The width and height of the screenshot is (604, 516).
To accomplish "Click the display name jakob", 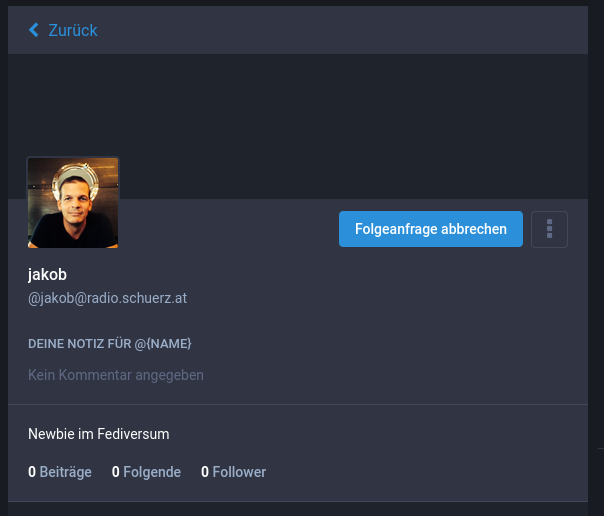I will [47, 275].
